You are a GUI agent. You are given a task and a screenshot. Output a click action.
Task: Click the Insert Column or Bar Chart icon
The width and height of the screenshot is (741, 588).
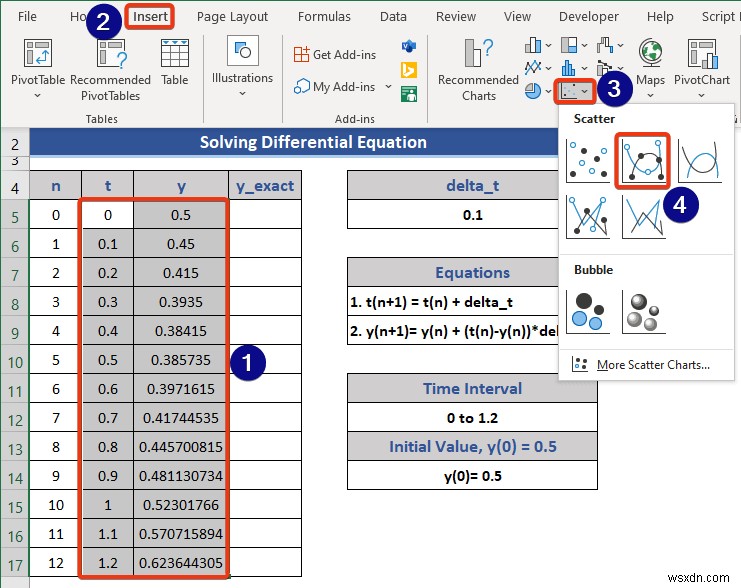533,45
